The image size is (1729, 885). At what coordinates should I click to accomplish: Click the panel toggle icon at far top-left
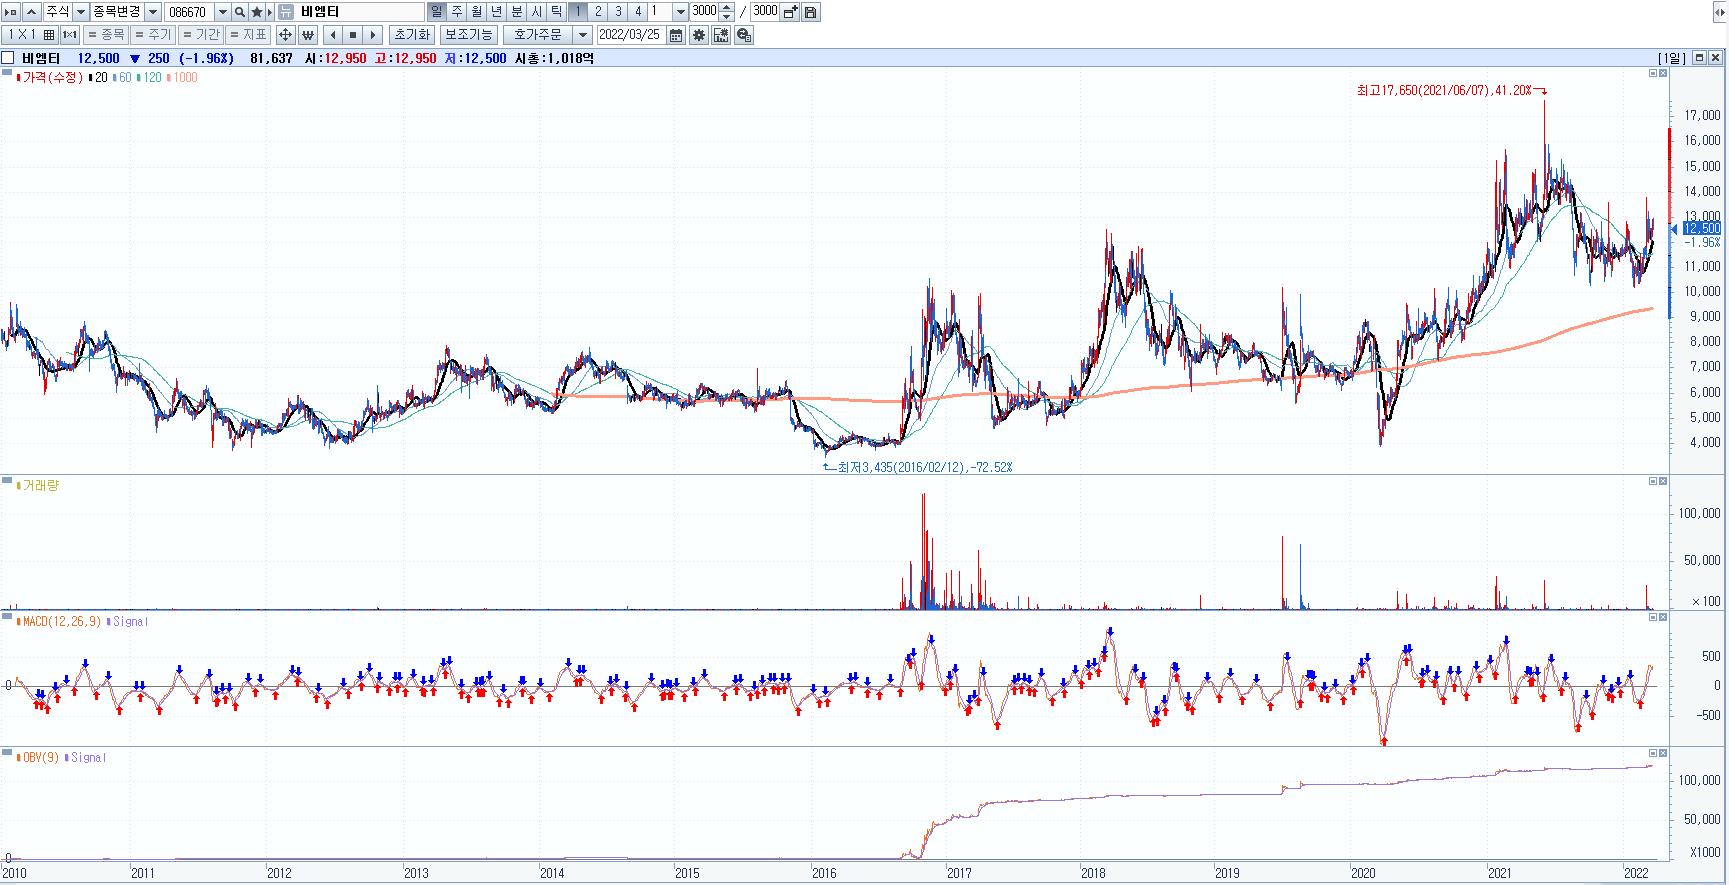[11, 12]
